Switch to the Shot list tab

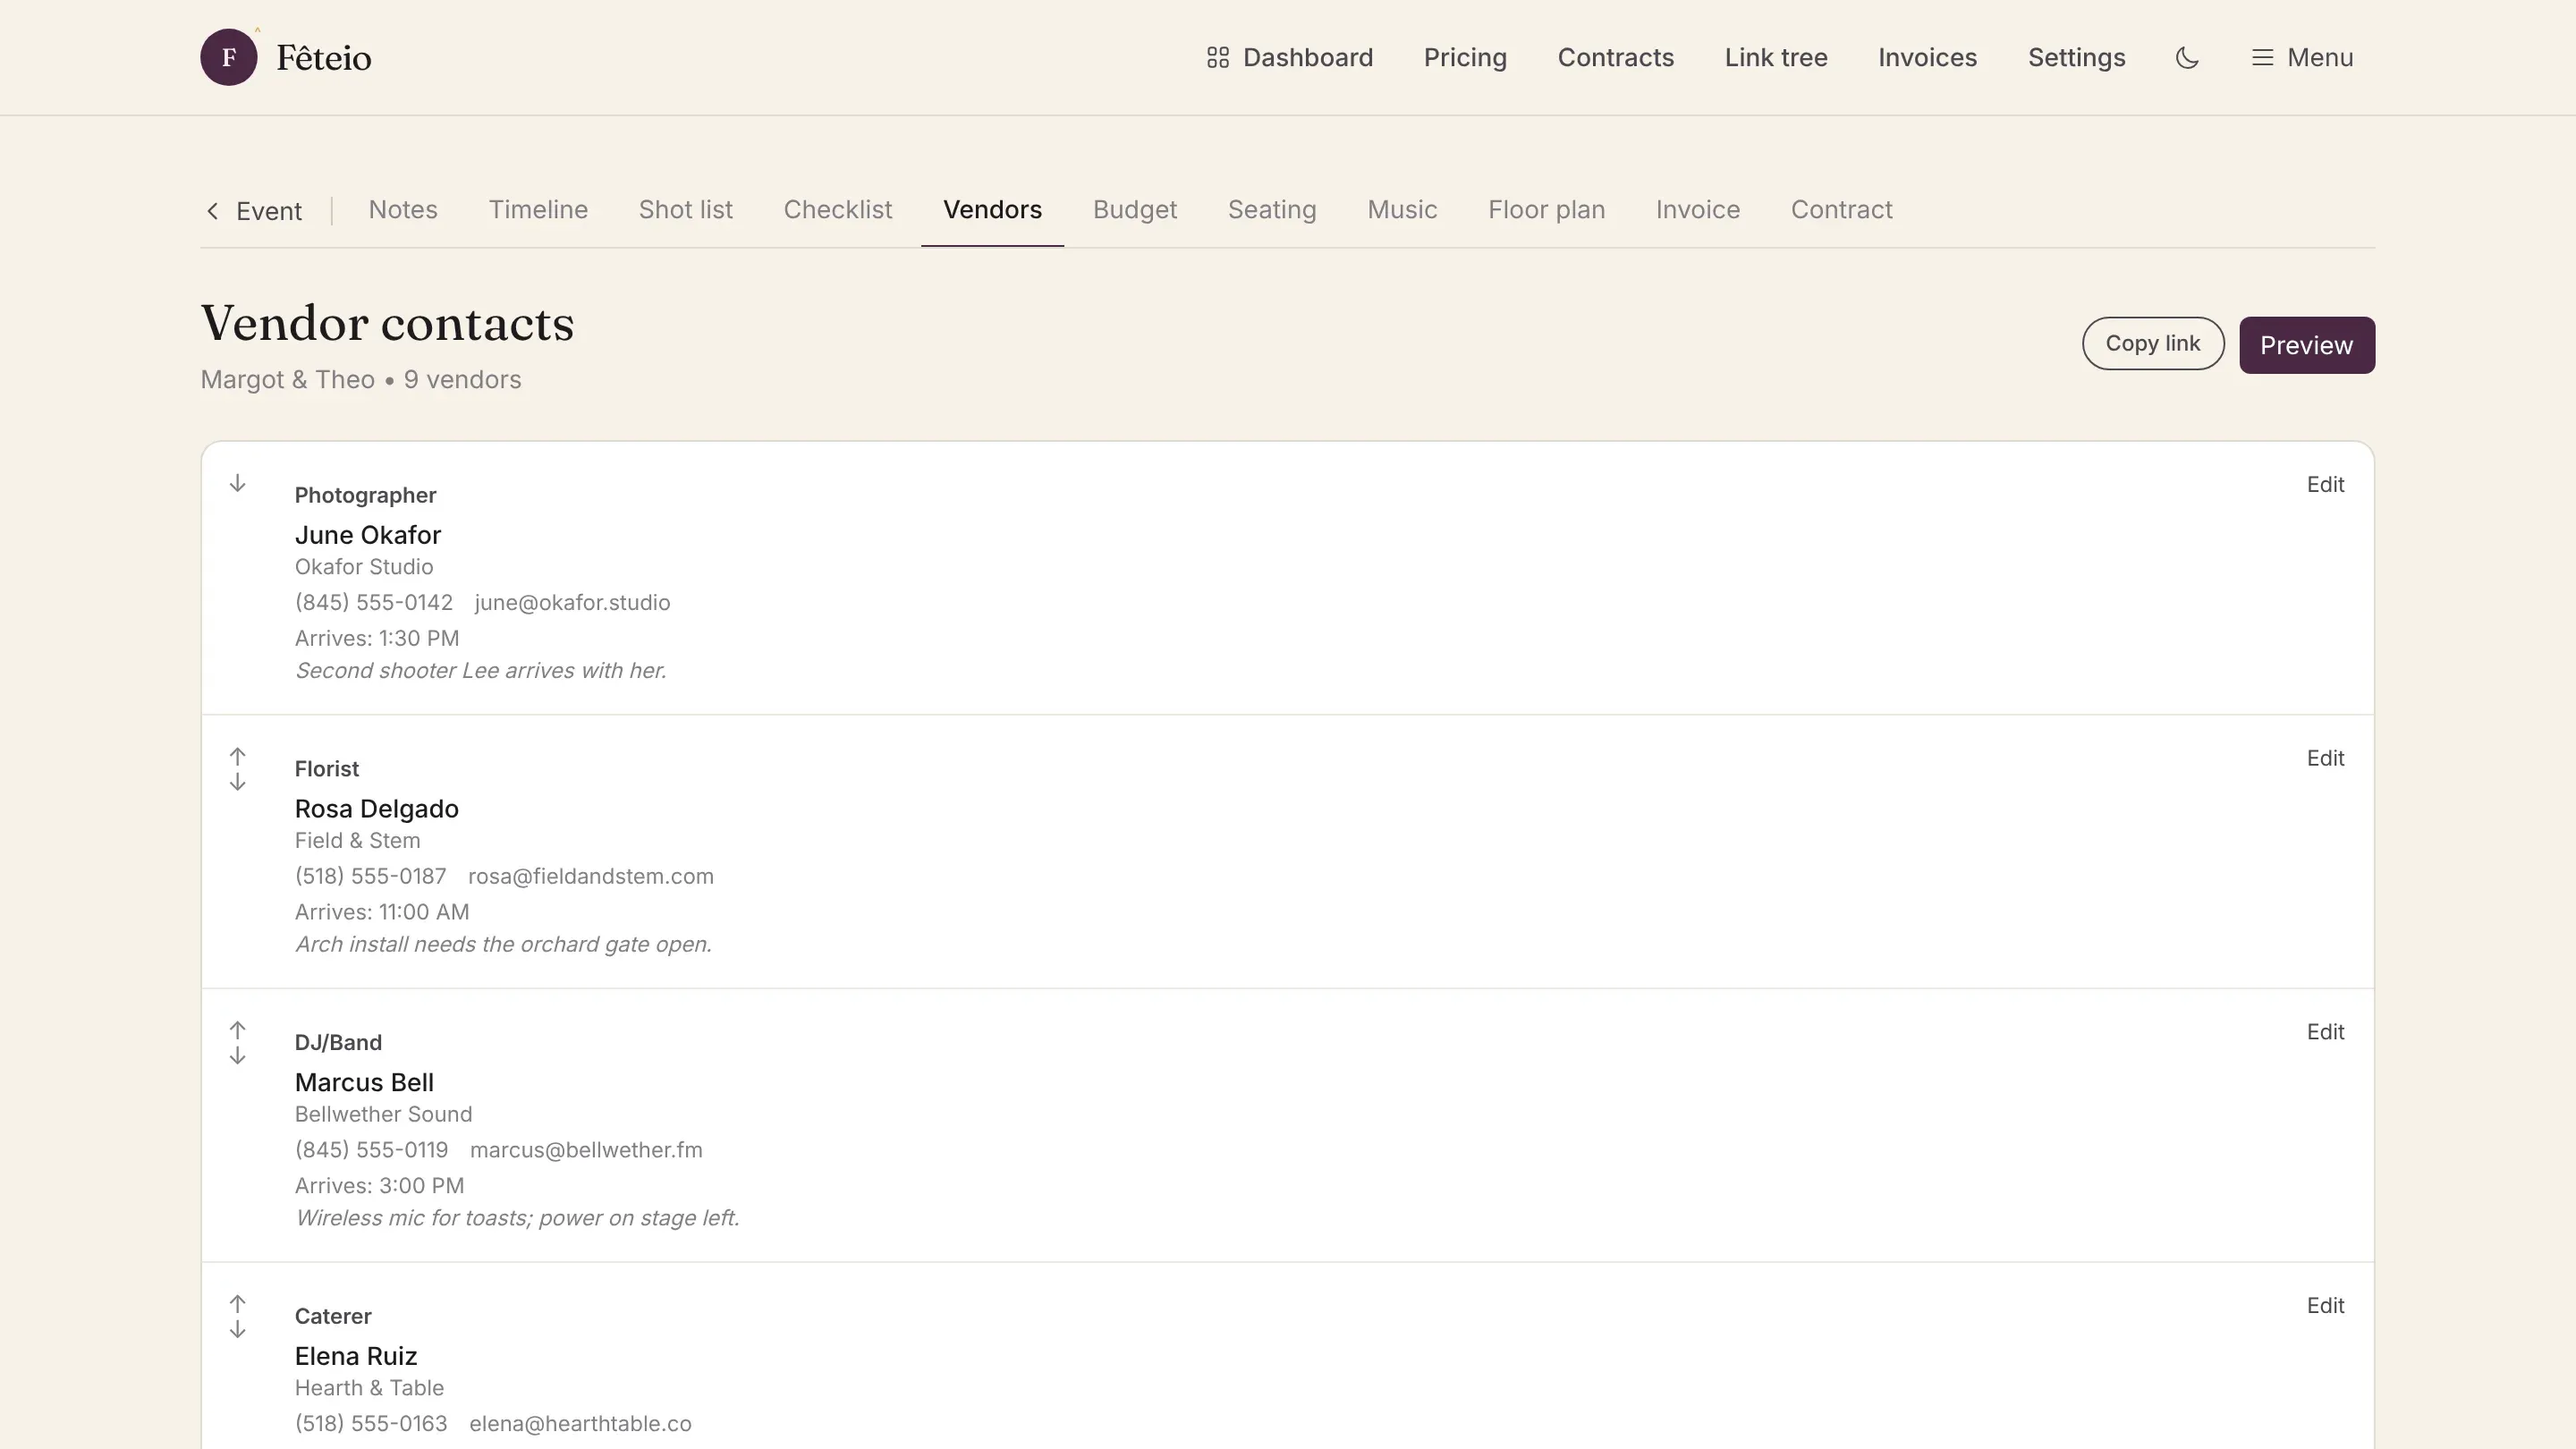pos(685,209)
